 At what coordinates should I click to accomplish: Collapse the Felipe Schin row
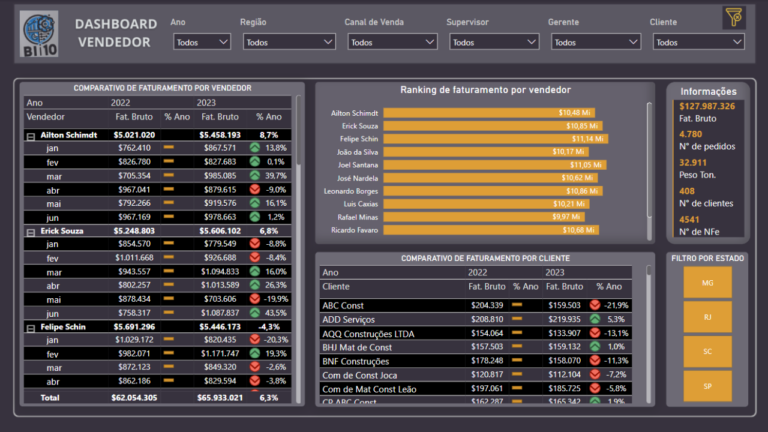coord(30,328)
